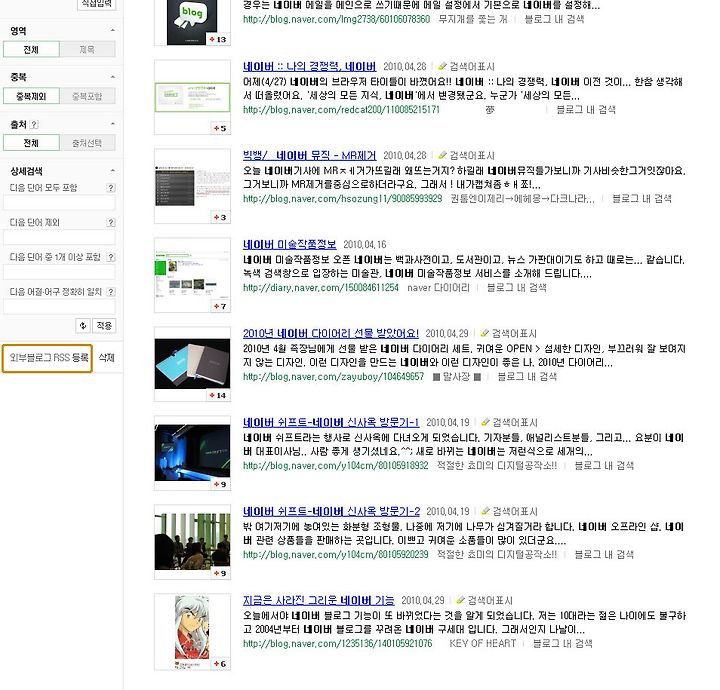Click the 직접입력 button at top

pyautogui.click(x=96, y=4)
